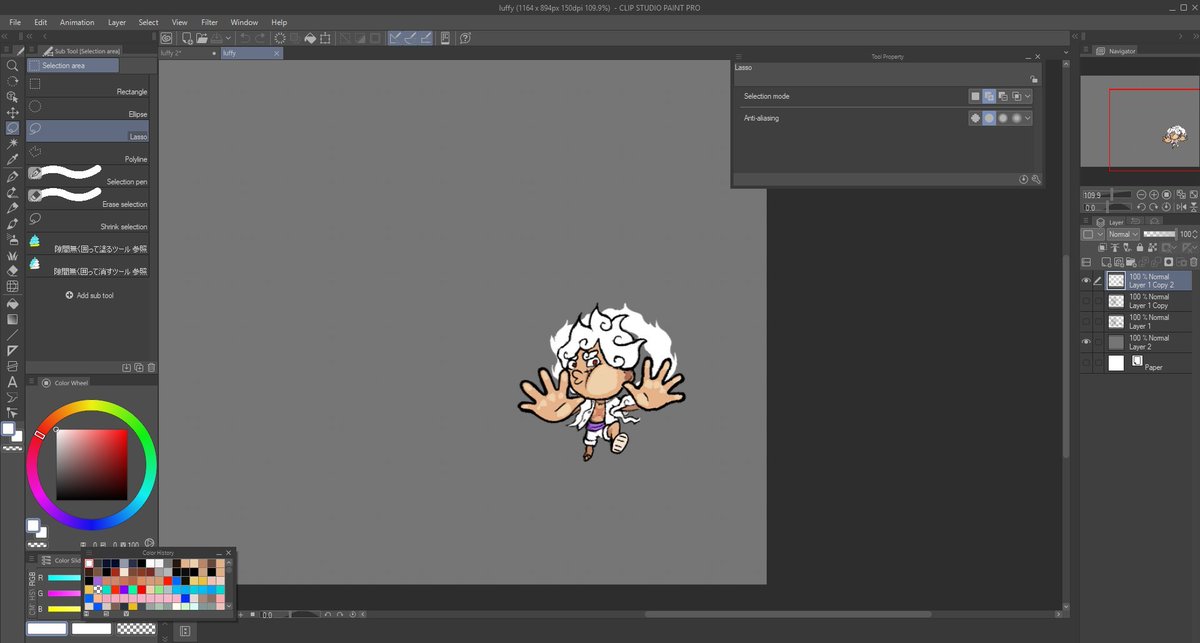Click the layer opacity slider
Image resolution: width=1200 pixels, height=643 pixels.
coord(1159,234)
